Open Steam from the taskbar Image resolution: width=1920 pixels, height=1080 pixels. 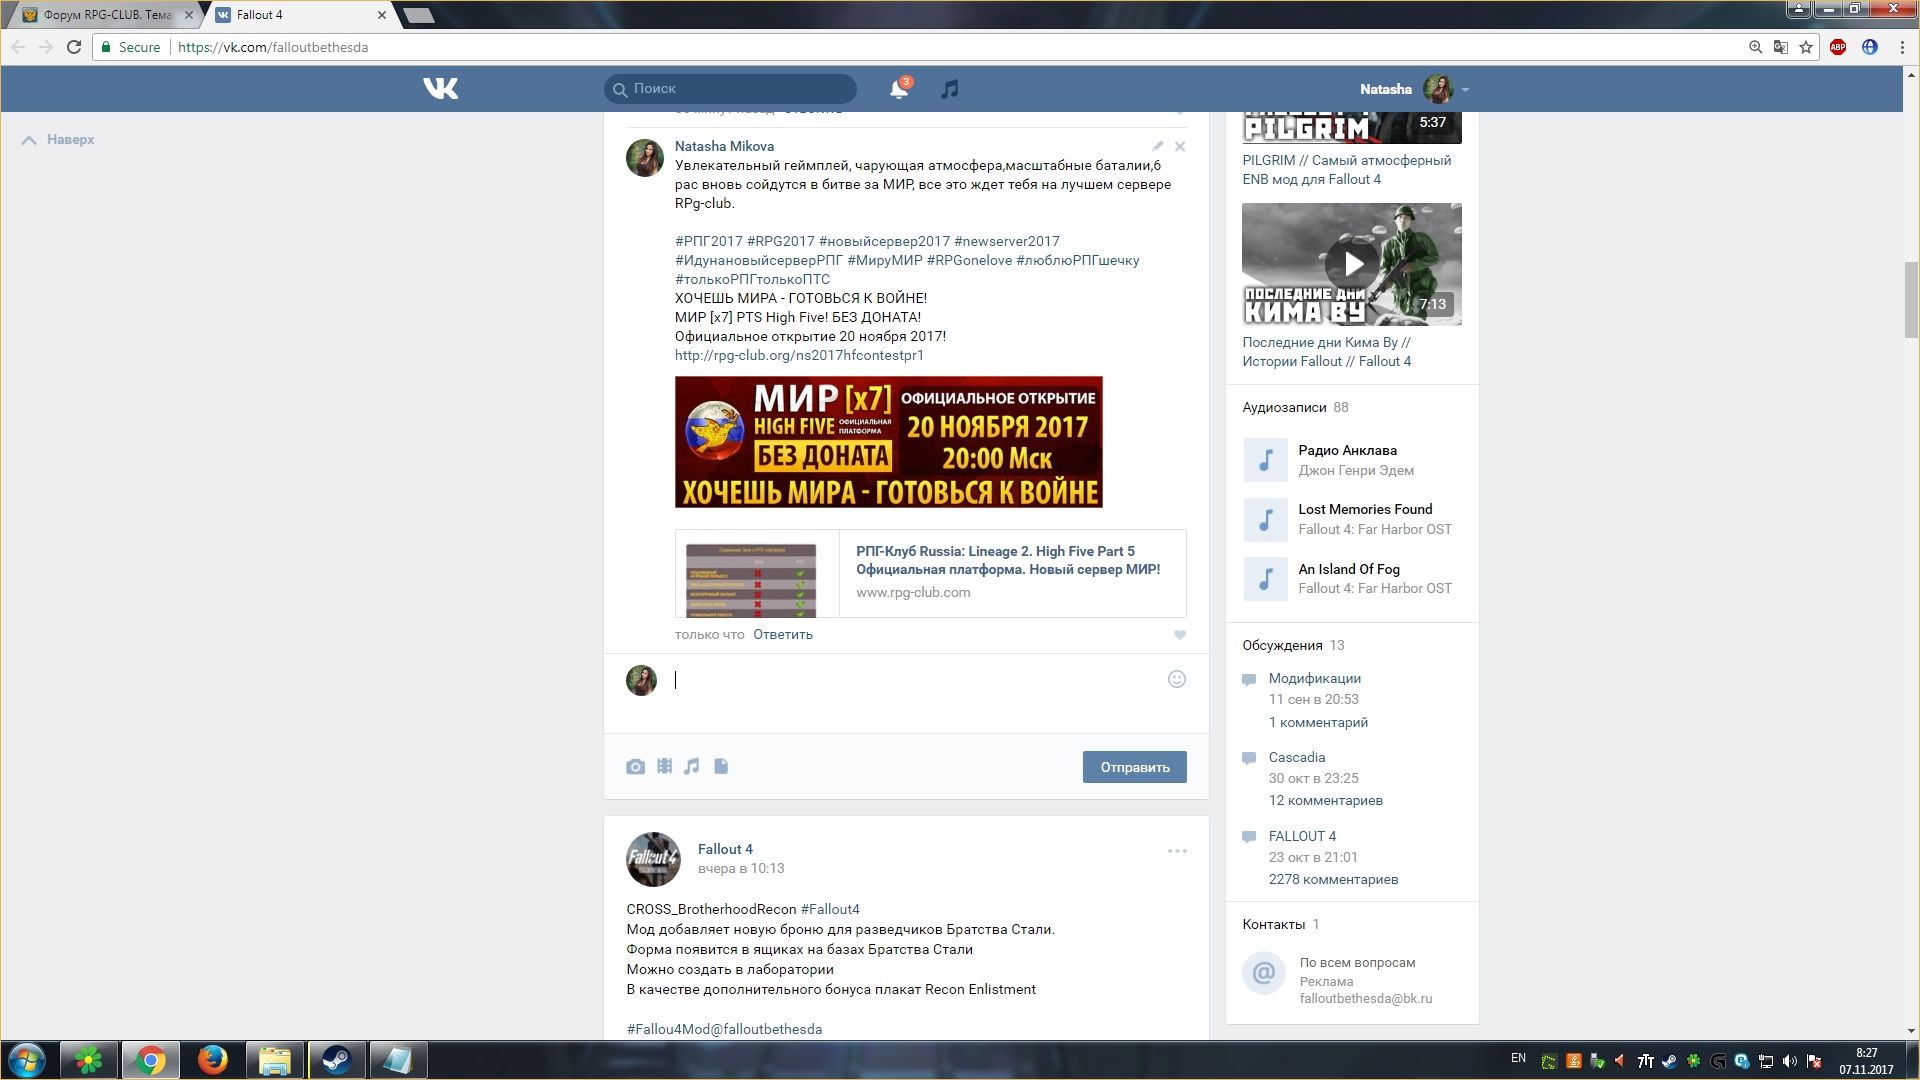click(x=336, y=1060)
